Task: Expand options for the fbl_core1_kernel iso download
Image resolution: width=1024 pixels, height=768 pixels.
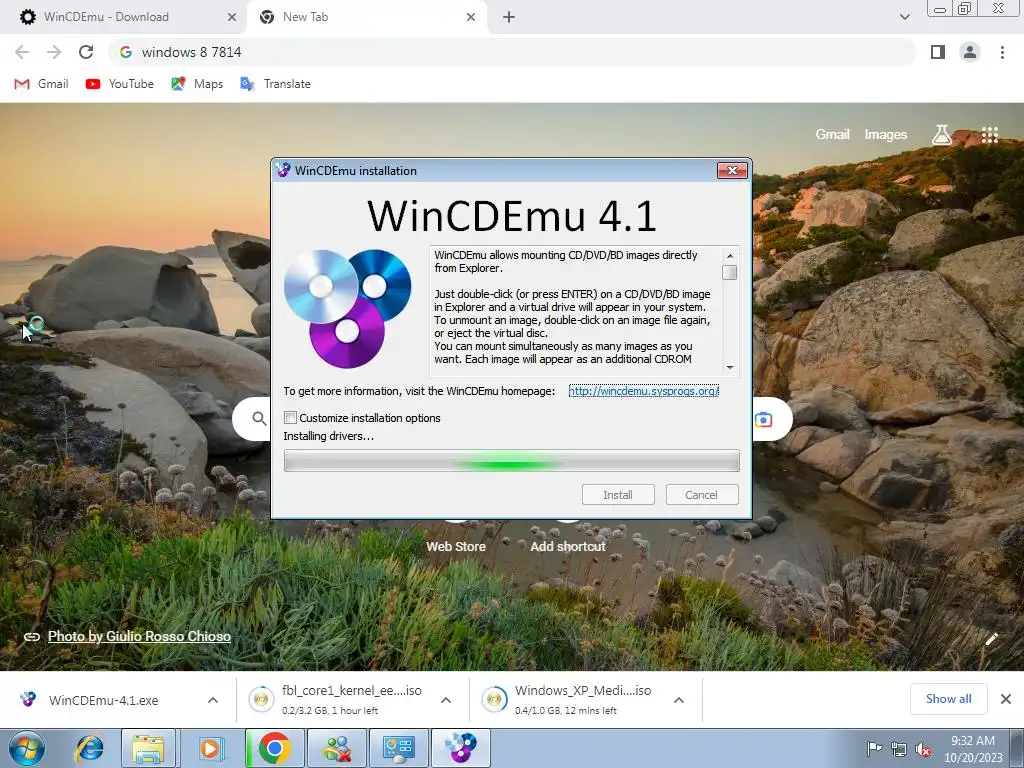Action: pos(446,700)
